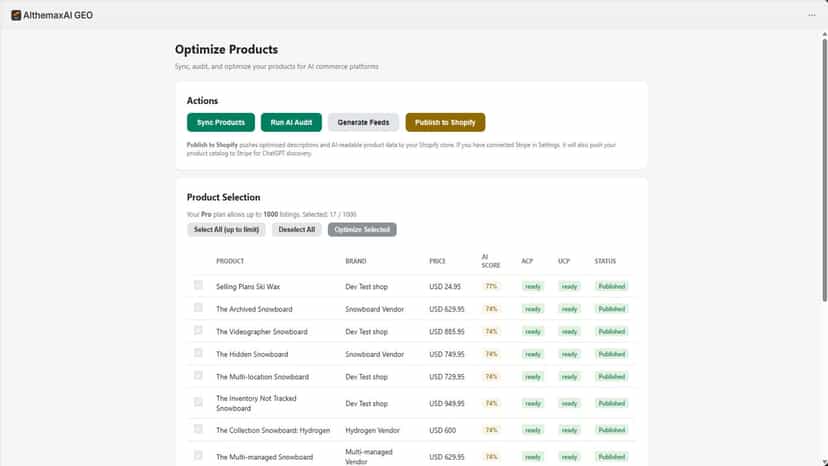Run the AI Audit
This screenshot has width=828, height=466.
(x=291, y=122)
